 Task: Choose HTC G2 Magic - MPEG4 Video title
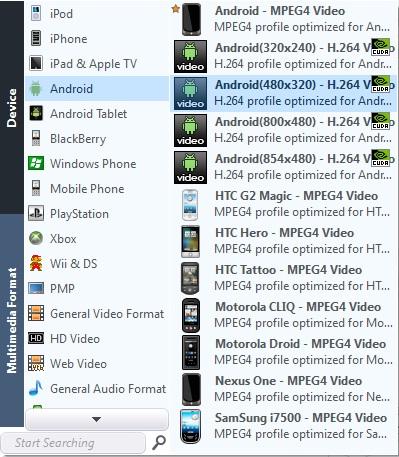(296, 196)
